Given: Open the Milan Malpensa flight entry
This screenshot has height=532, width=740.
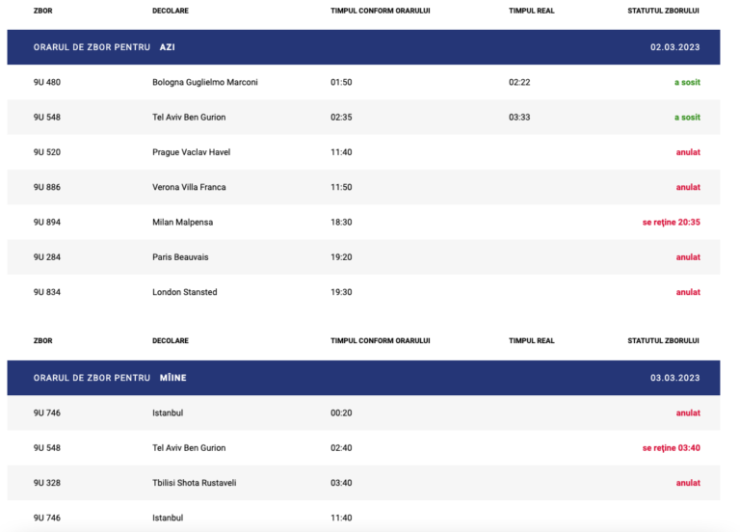Looking at the screenshot, I should pyautogui.click(x=182, y=222).
